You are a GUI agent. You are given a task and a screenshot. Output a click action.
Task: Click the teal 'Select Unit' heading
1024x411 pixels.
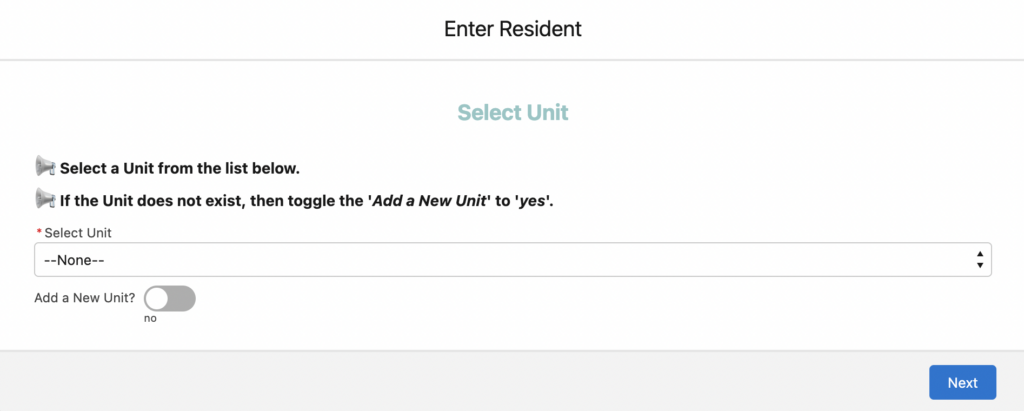pyautogui.click(x=513, y=112)
